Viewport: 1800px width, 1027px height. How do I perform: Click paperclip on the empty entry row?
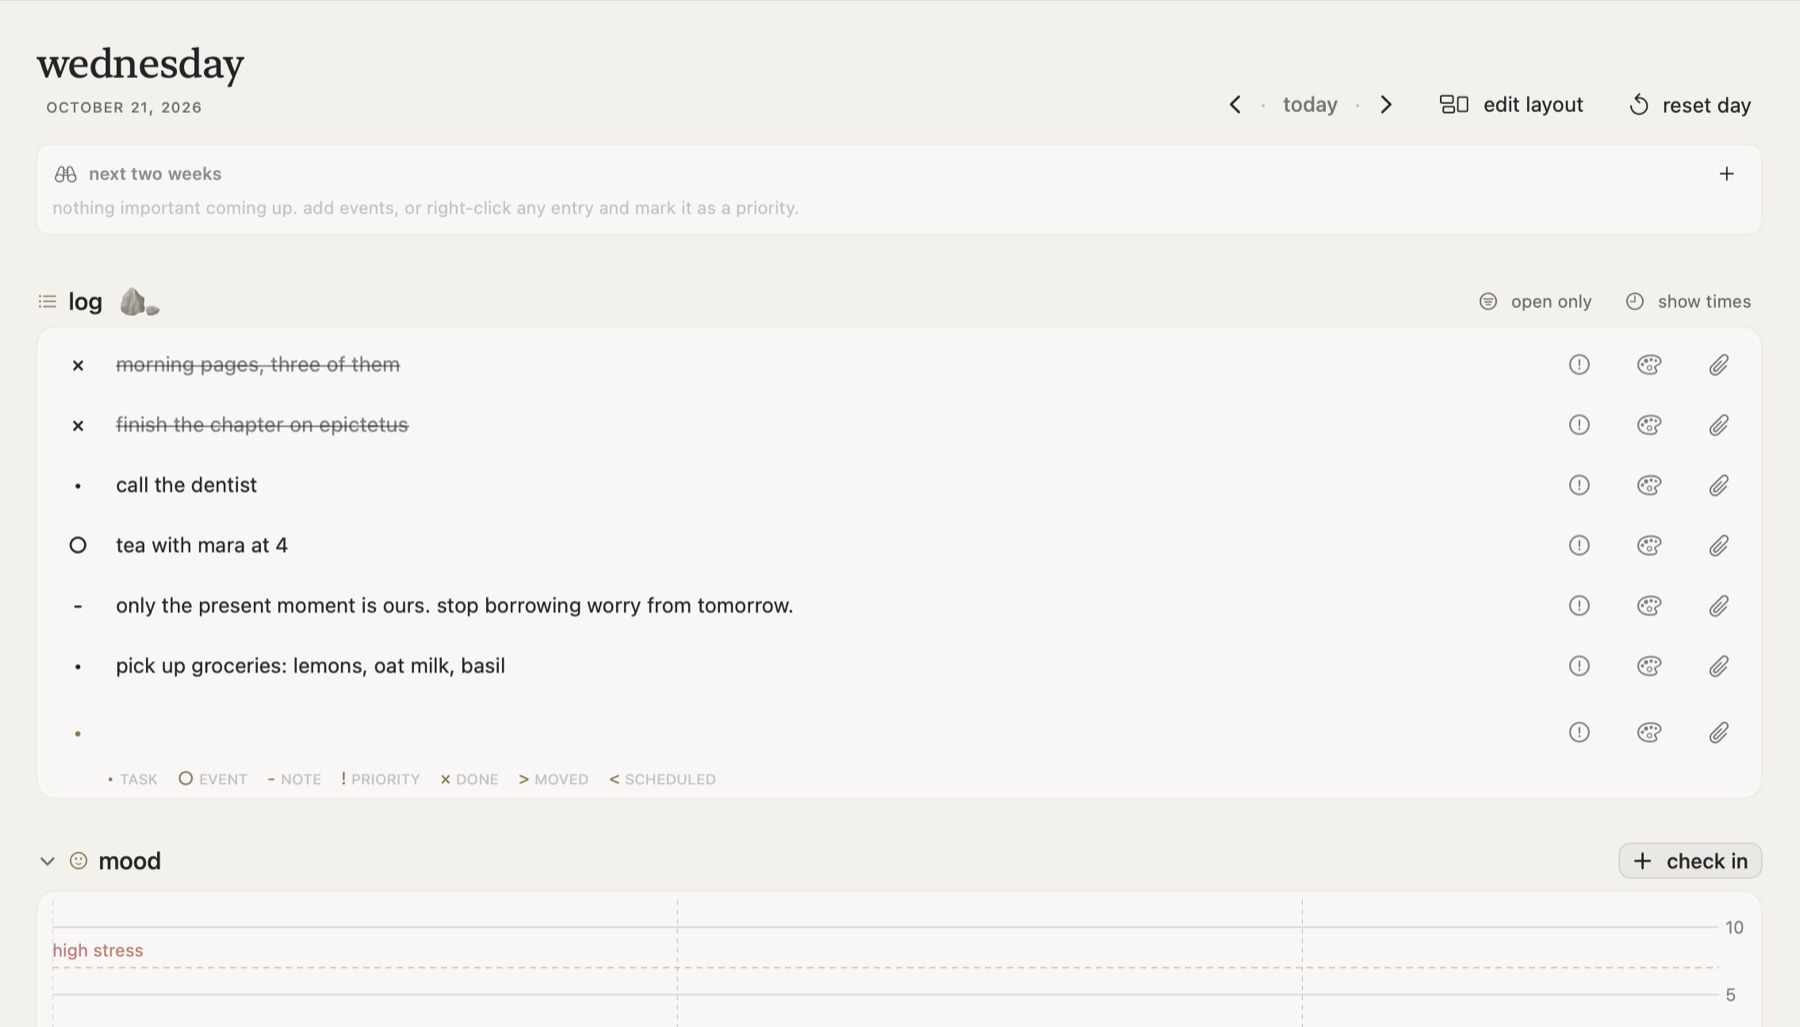click(1719, 732)
